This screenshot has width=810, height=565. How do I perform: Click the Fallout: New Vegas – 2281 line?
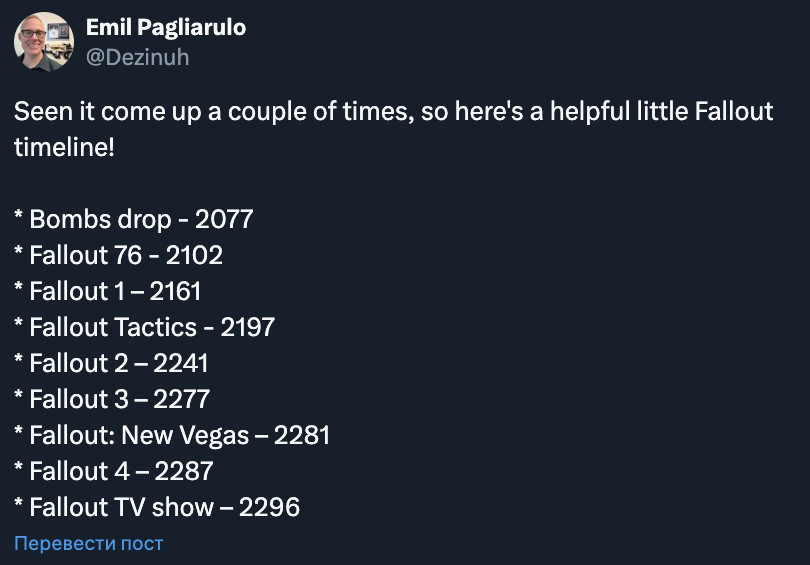coord(172,435)
